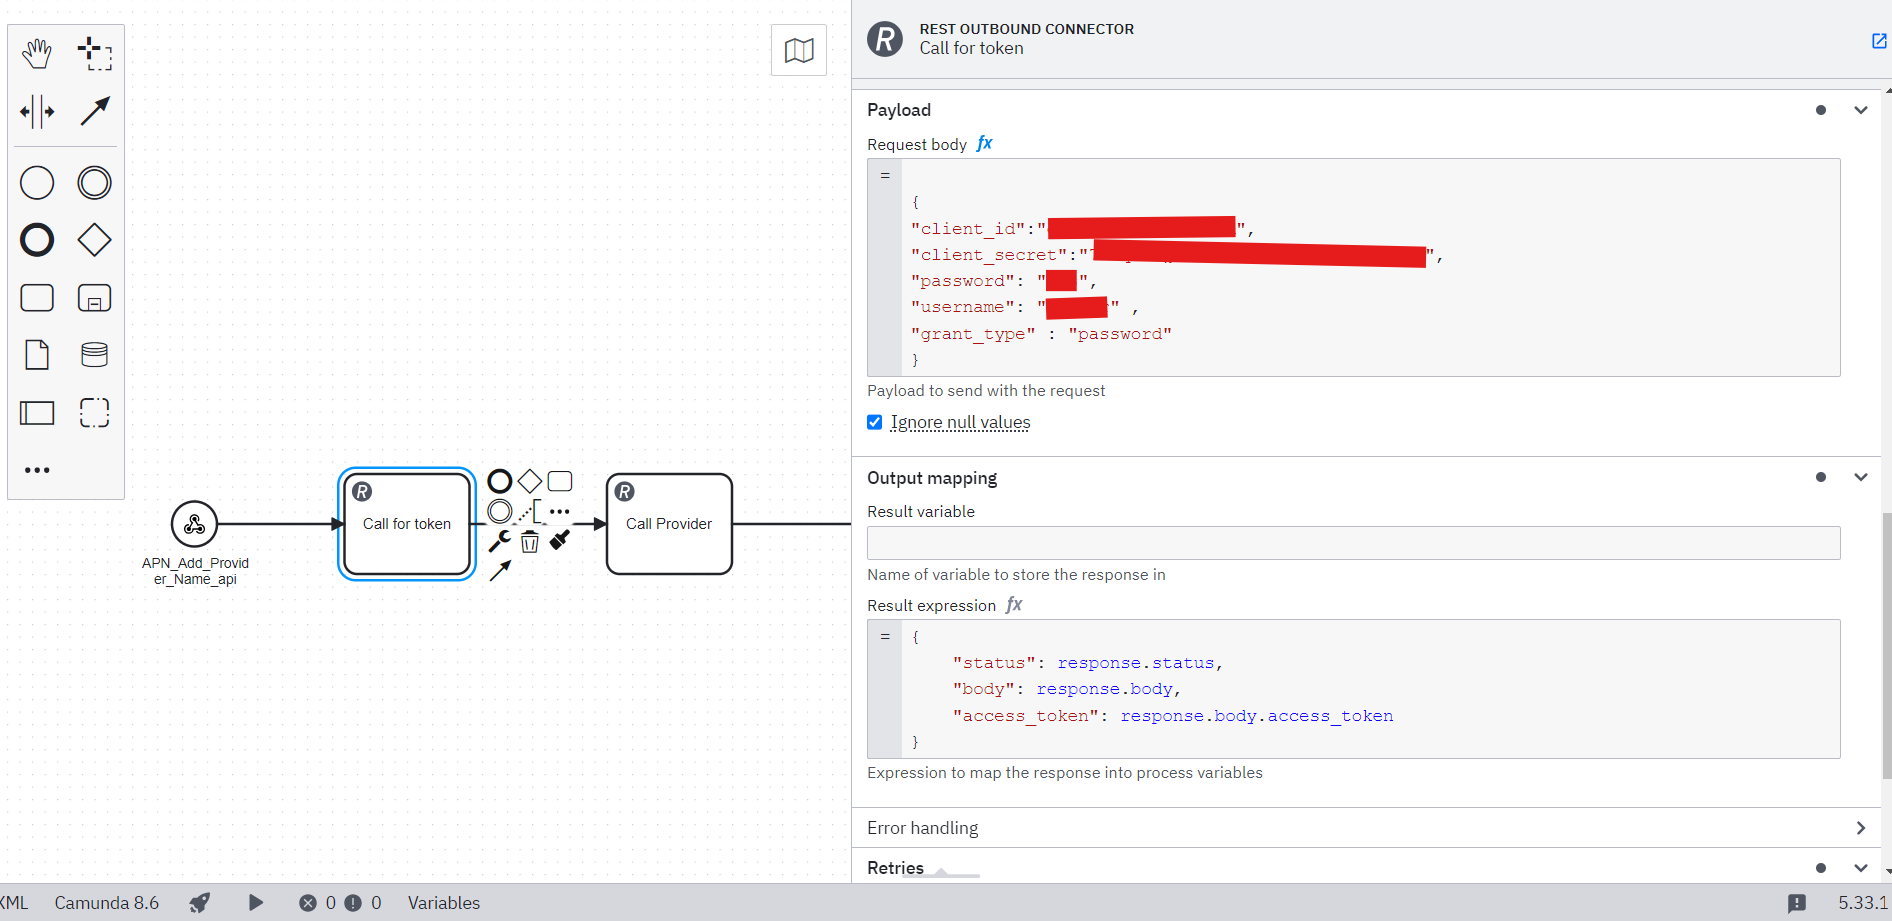Delete Call for token using the trash icon
The width and height of the screenshot is (1892, 921).
529,541
